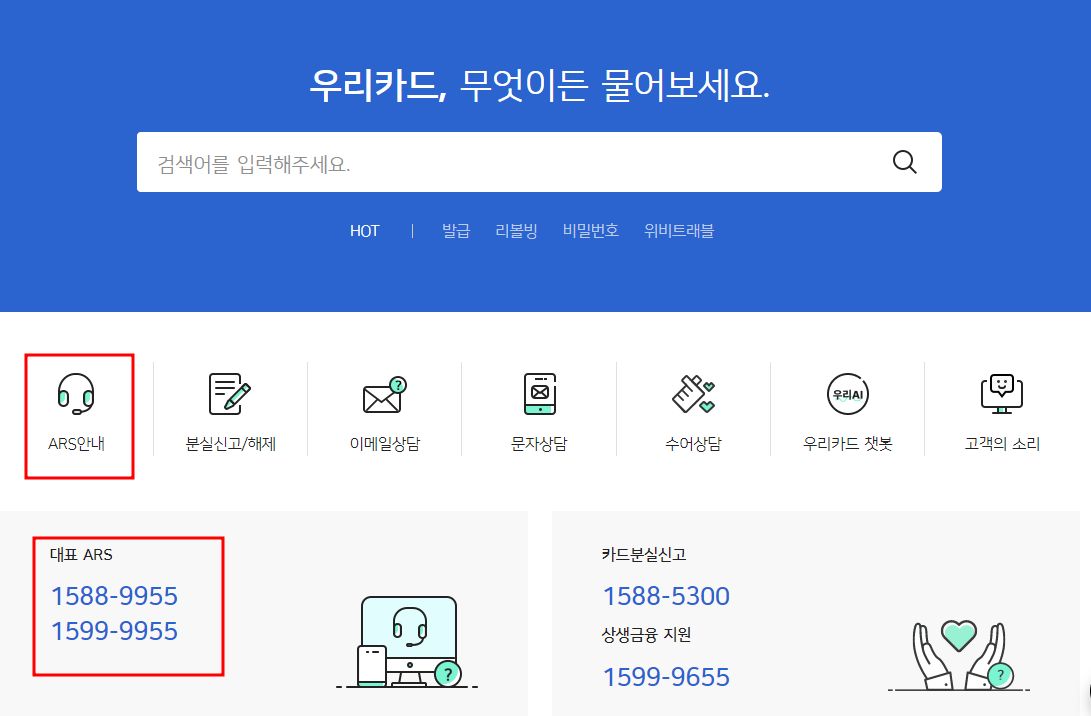Click the 1599-9955 ARS number
This screenshot has height=716, width=1091.
(115, 633)
